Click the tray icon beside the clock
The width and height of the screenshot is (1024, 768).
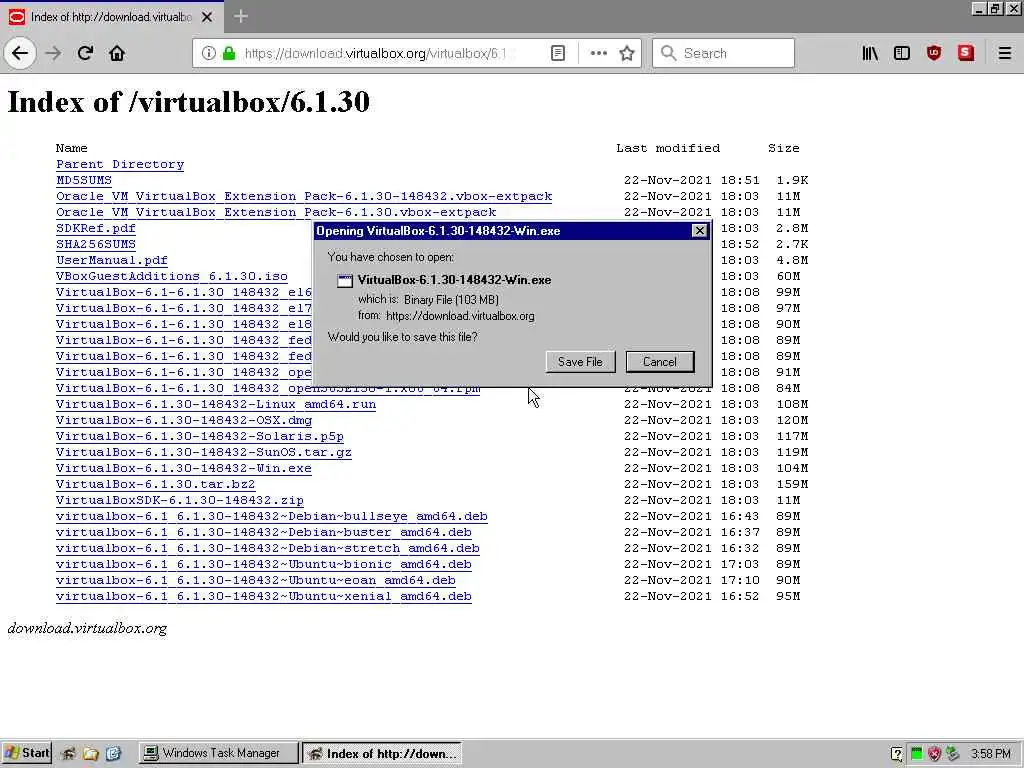953,754
